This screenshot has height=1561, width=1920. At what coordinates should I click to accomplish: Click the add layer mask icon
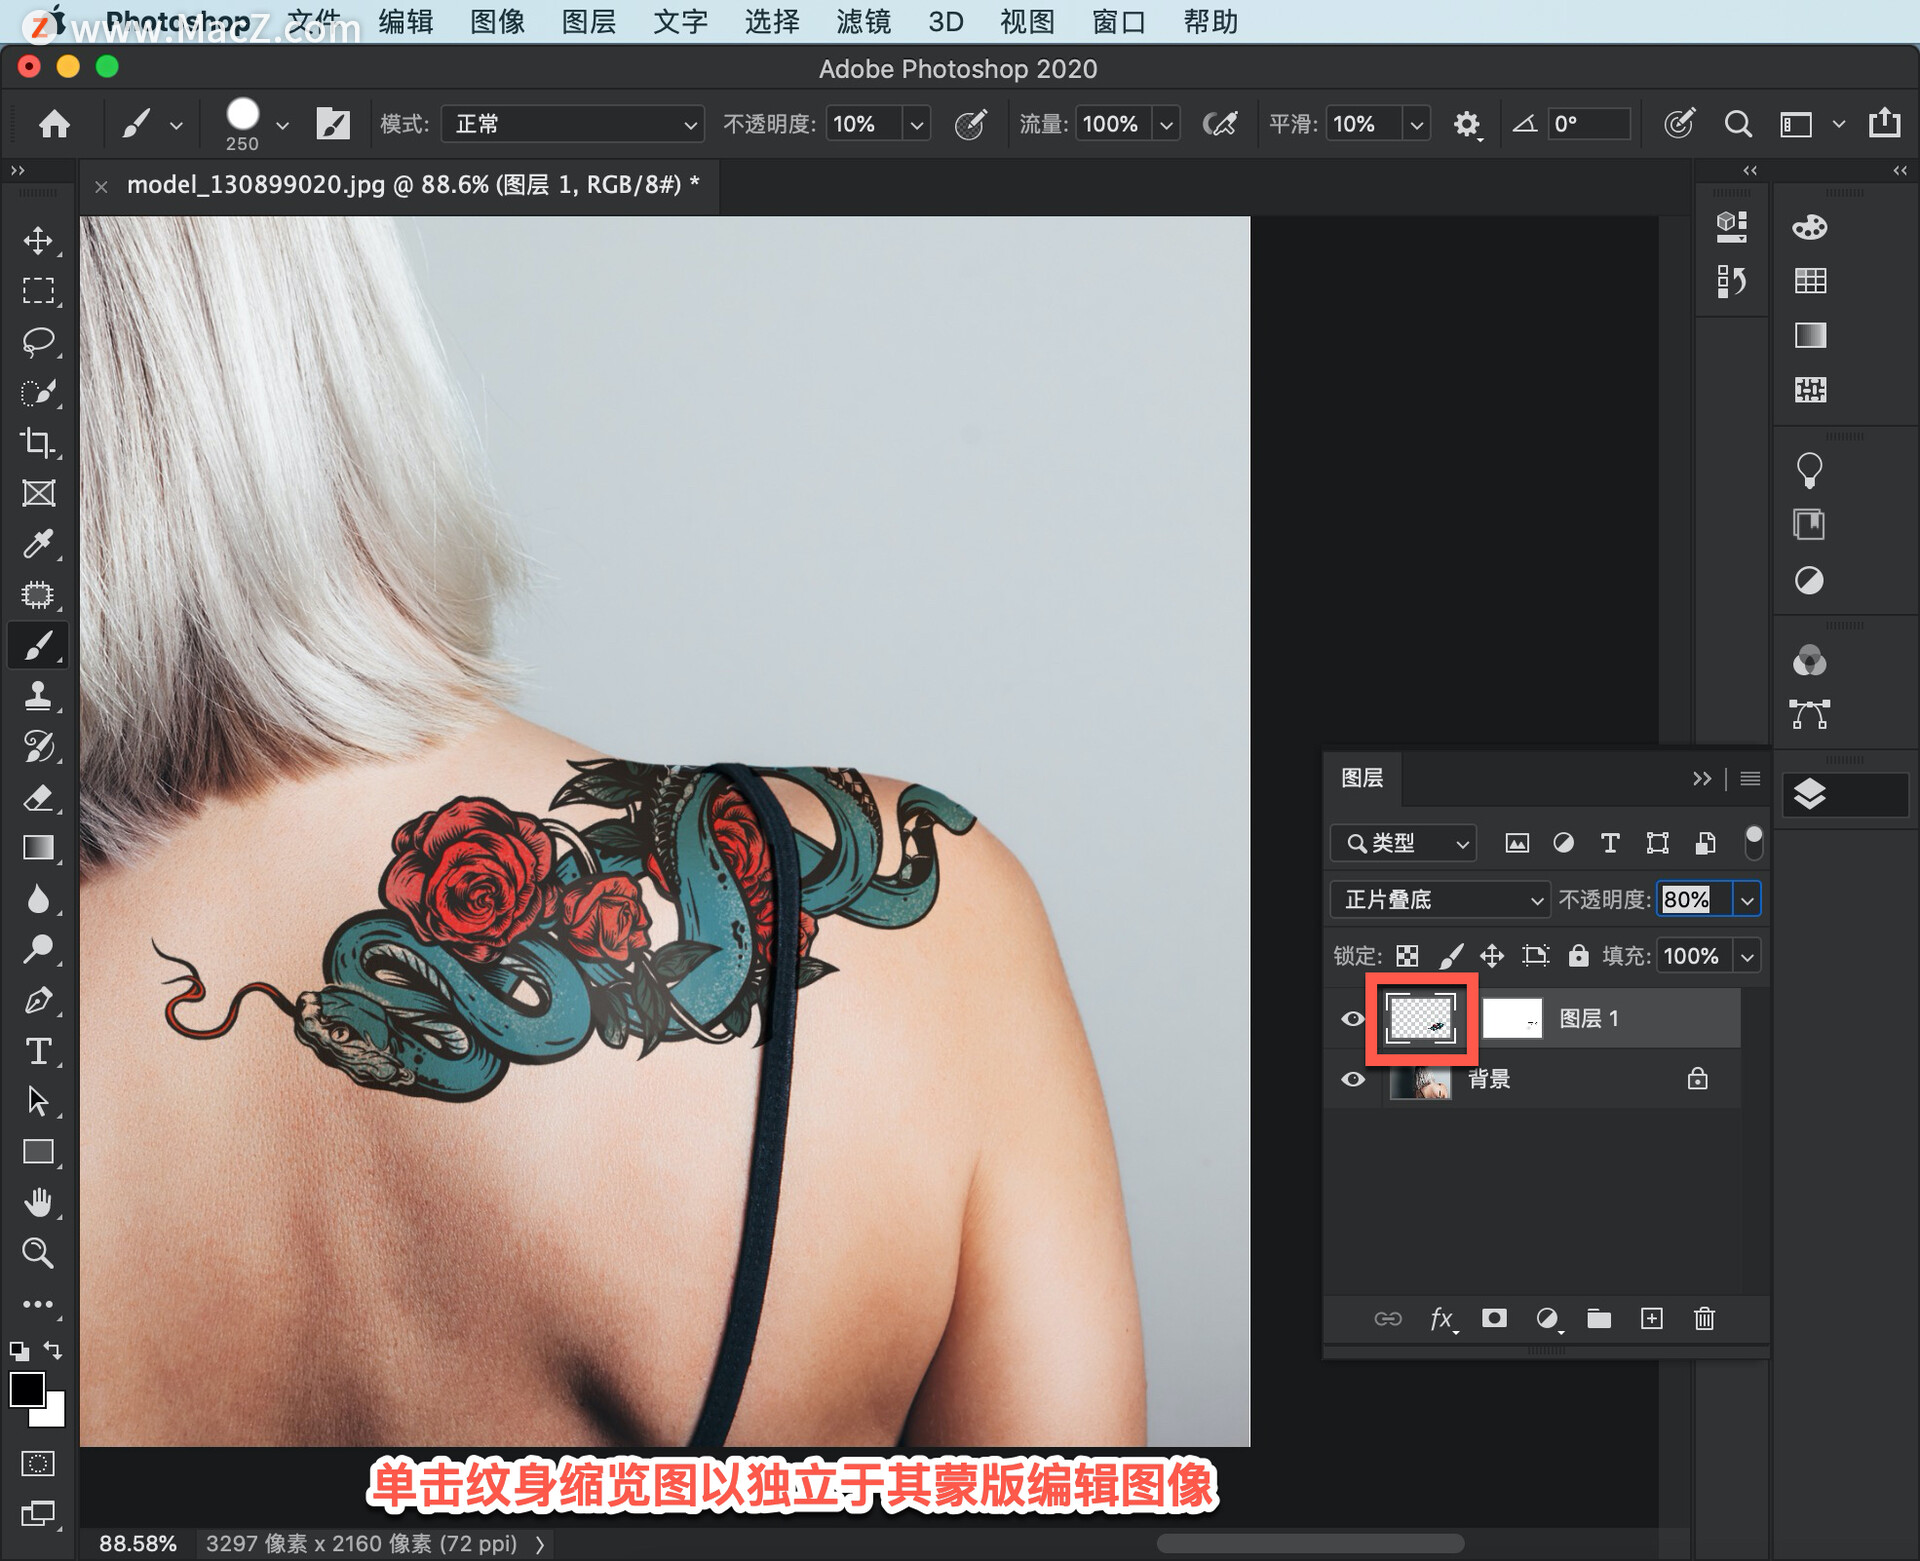[1494, 1319]
